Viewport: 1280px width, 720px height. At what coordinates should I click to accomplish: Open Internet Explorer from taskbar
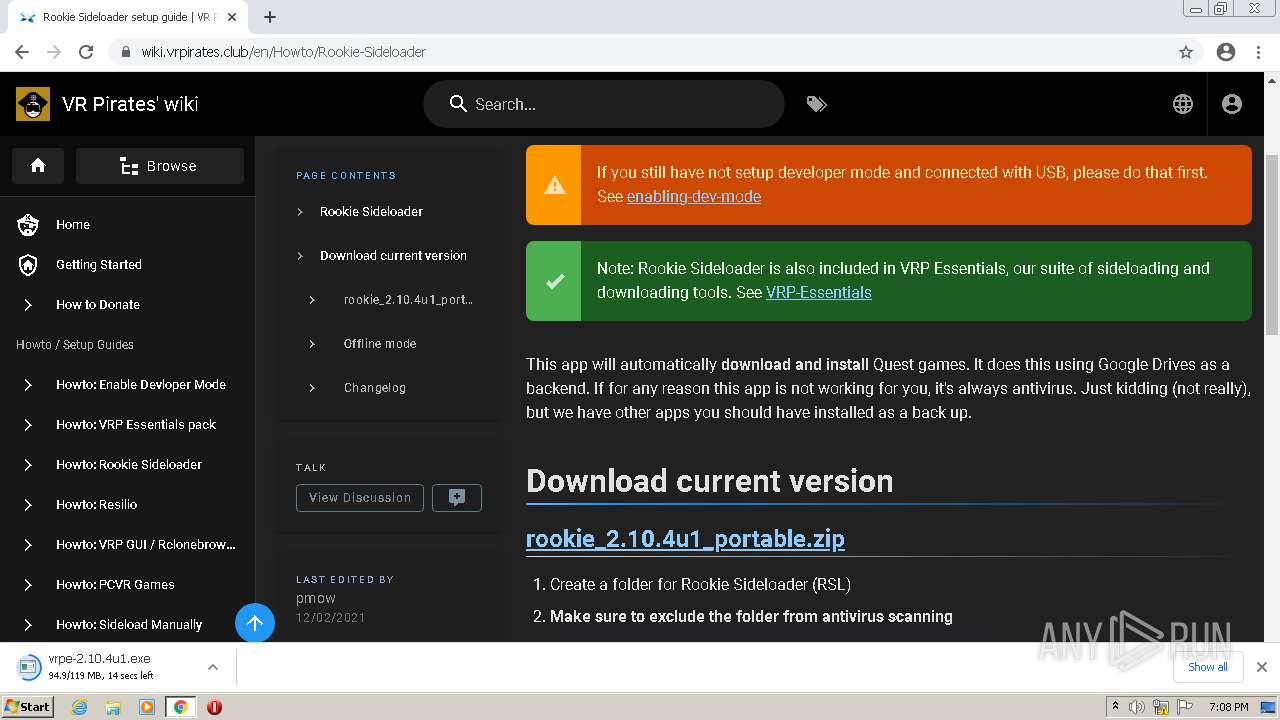pos(79,707)
